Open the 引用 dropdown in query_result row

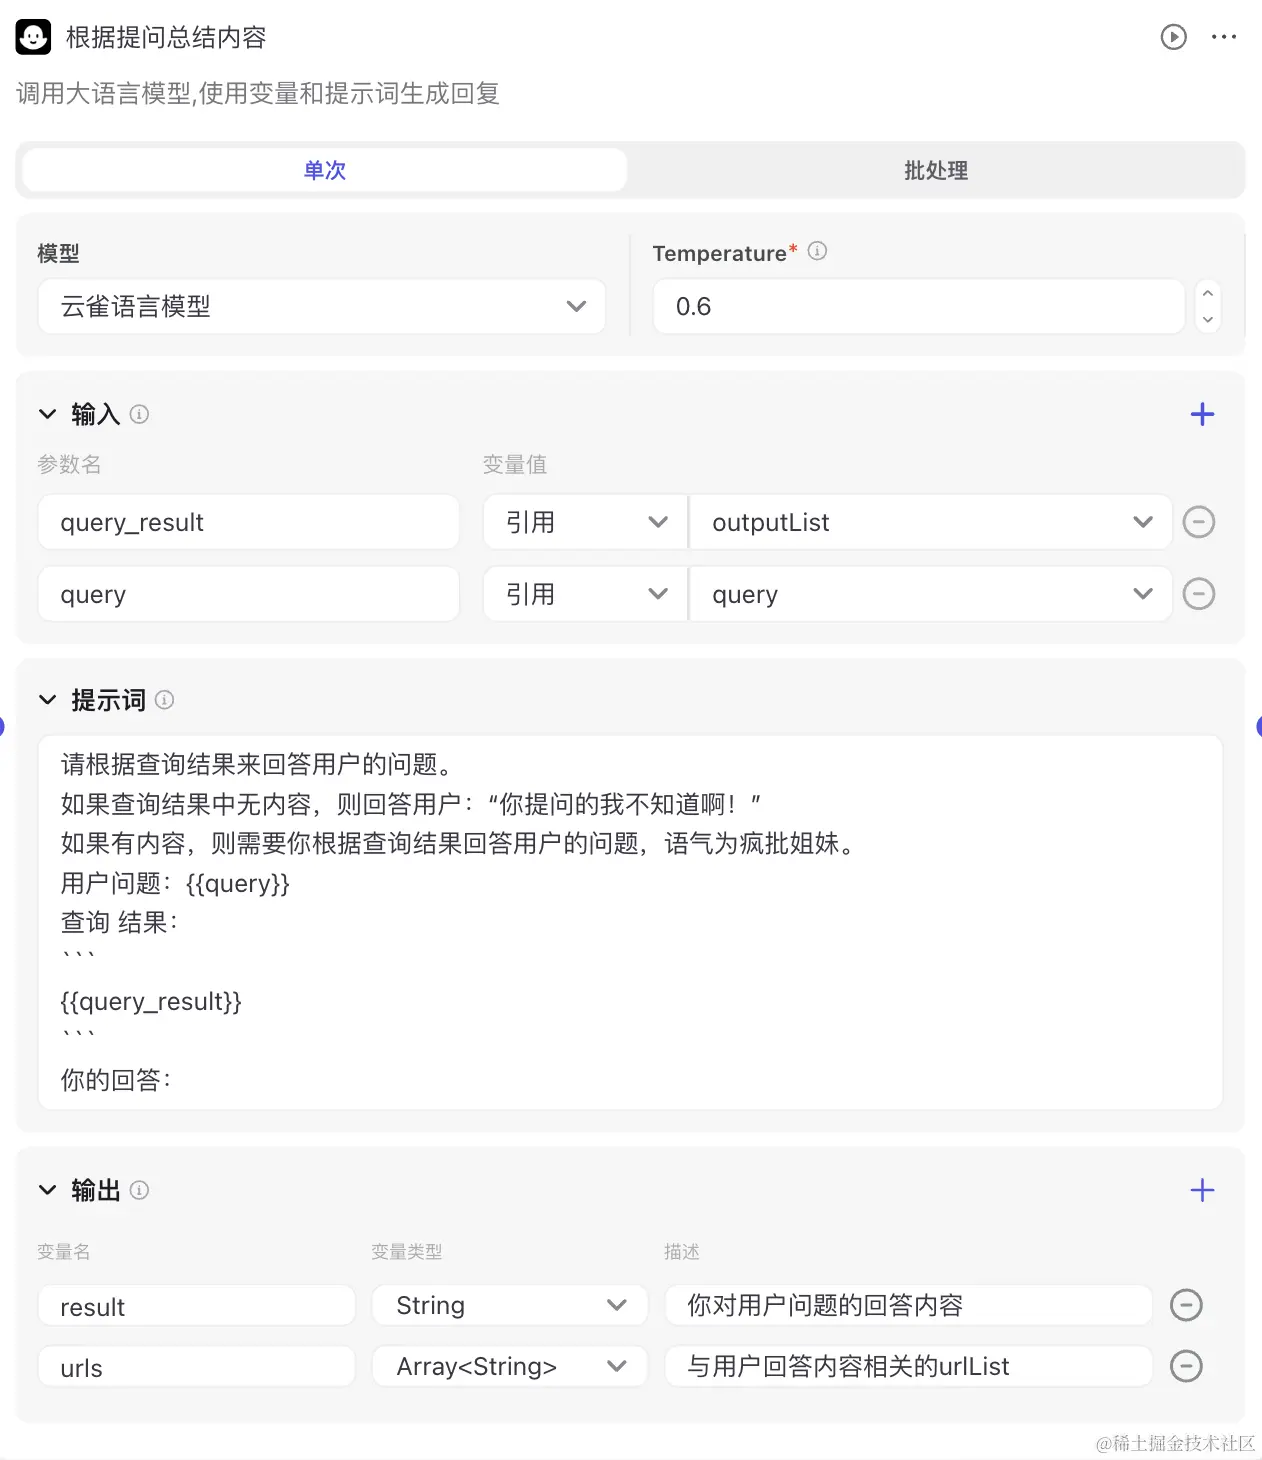click(x=585, y=522)
